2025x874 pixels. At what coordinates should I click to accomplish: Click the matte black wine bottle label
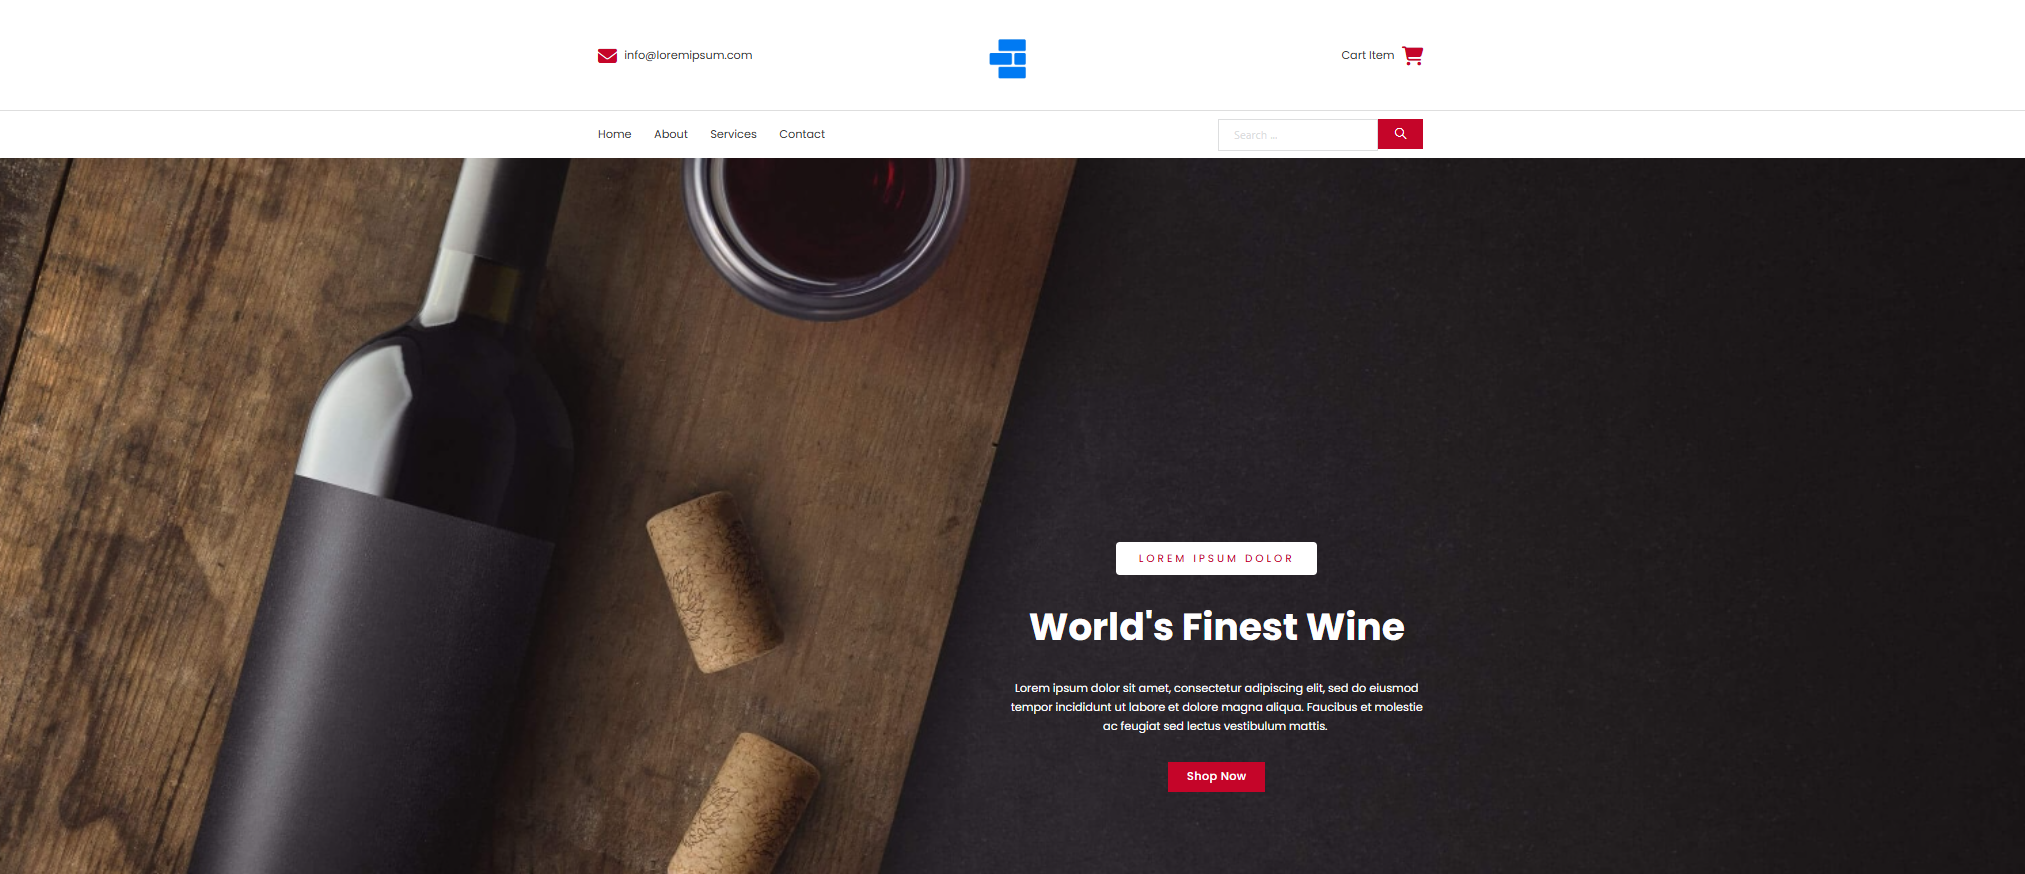[370, 680]
